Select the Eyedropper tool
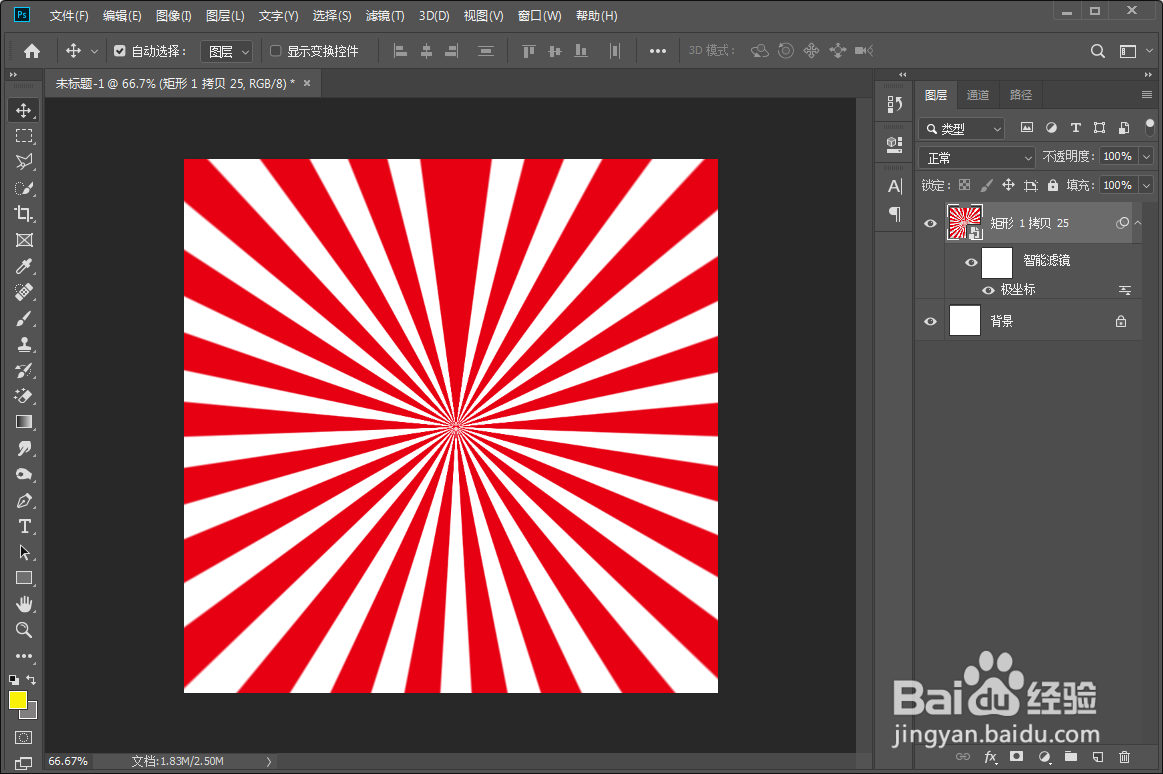 (x=24, y=266)
